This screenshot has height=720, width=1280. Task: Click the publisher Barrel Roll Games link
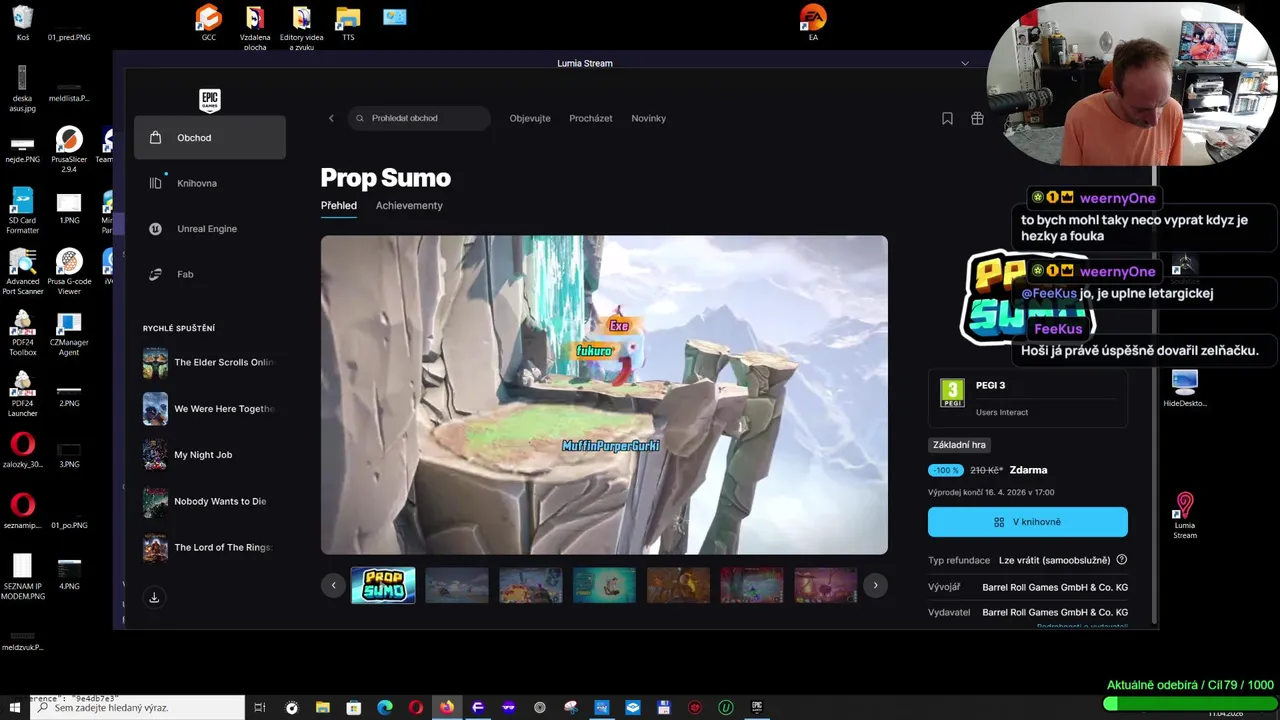pos(1055,612)
